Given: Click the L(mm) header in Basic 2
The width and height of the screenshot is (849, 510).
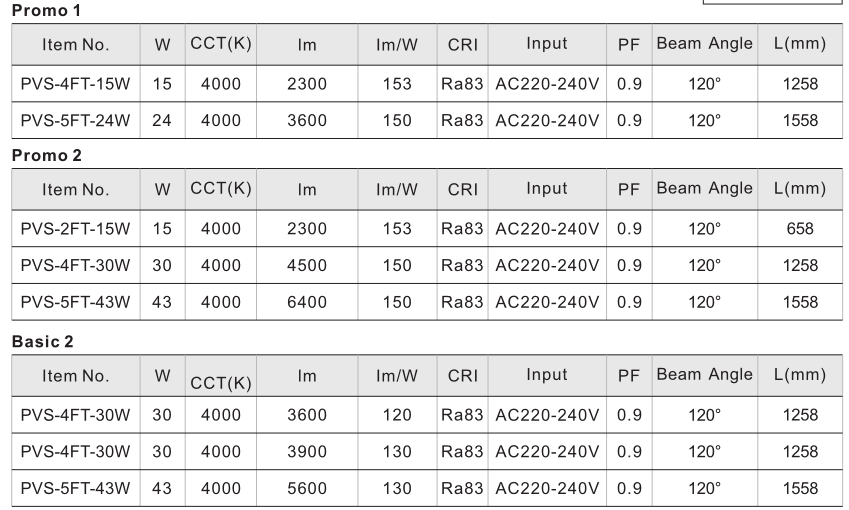Looking at the screenshot, I should point(800,375).
